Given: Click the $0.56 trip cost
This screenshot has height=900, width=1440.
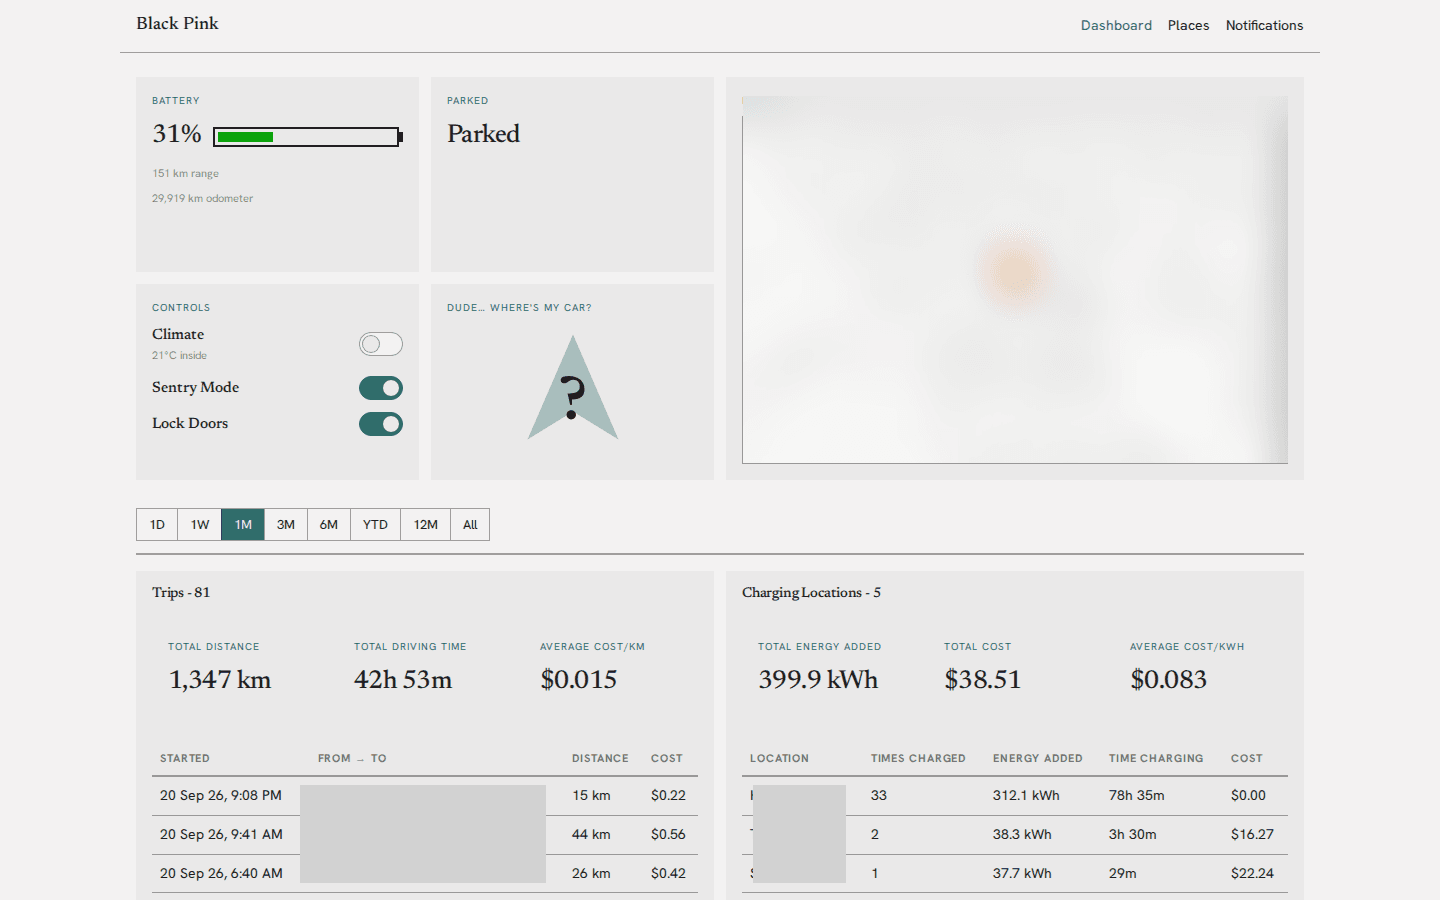Looking at the screenshot, I should click(x=668, y=835).
